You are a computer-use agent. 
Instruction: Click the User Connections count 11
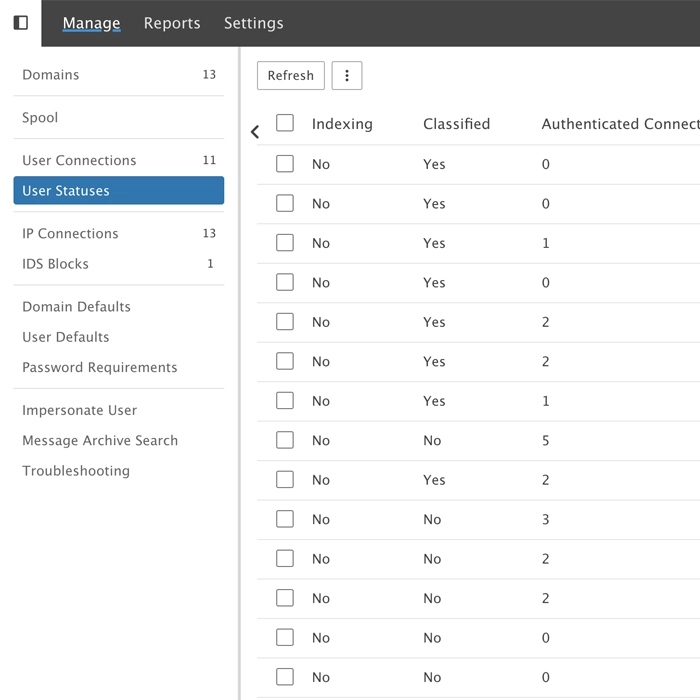point(209,160)
